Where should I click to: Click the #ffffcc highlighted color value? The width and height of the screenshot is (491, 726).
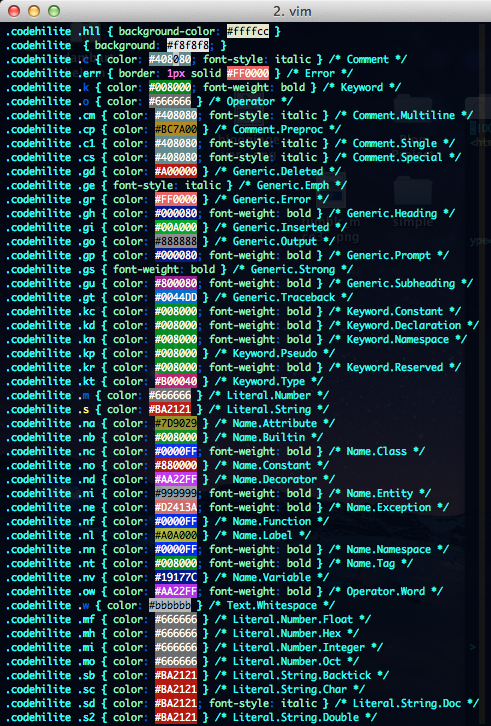click(248, 31)
